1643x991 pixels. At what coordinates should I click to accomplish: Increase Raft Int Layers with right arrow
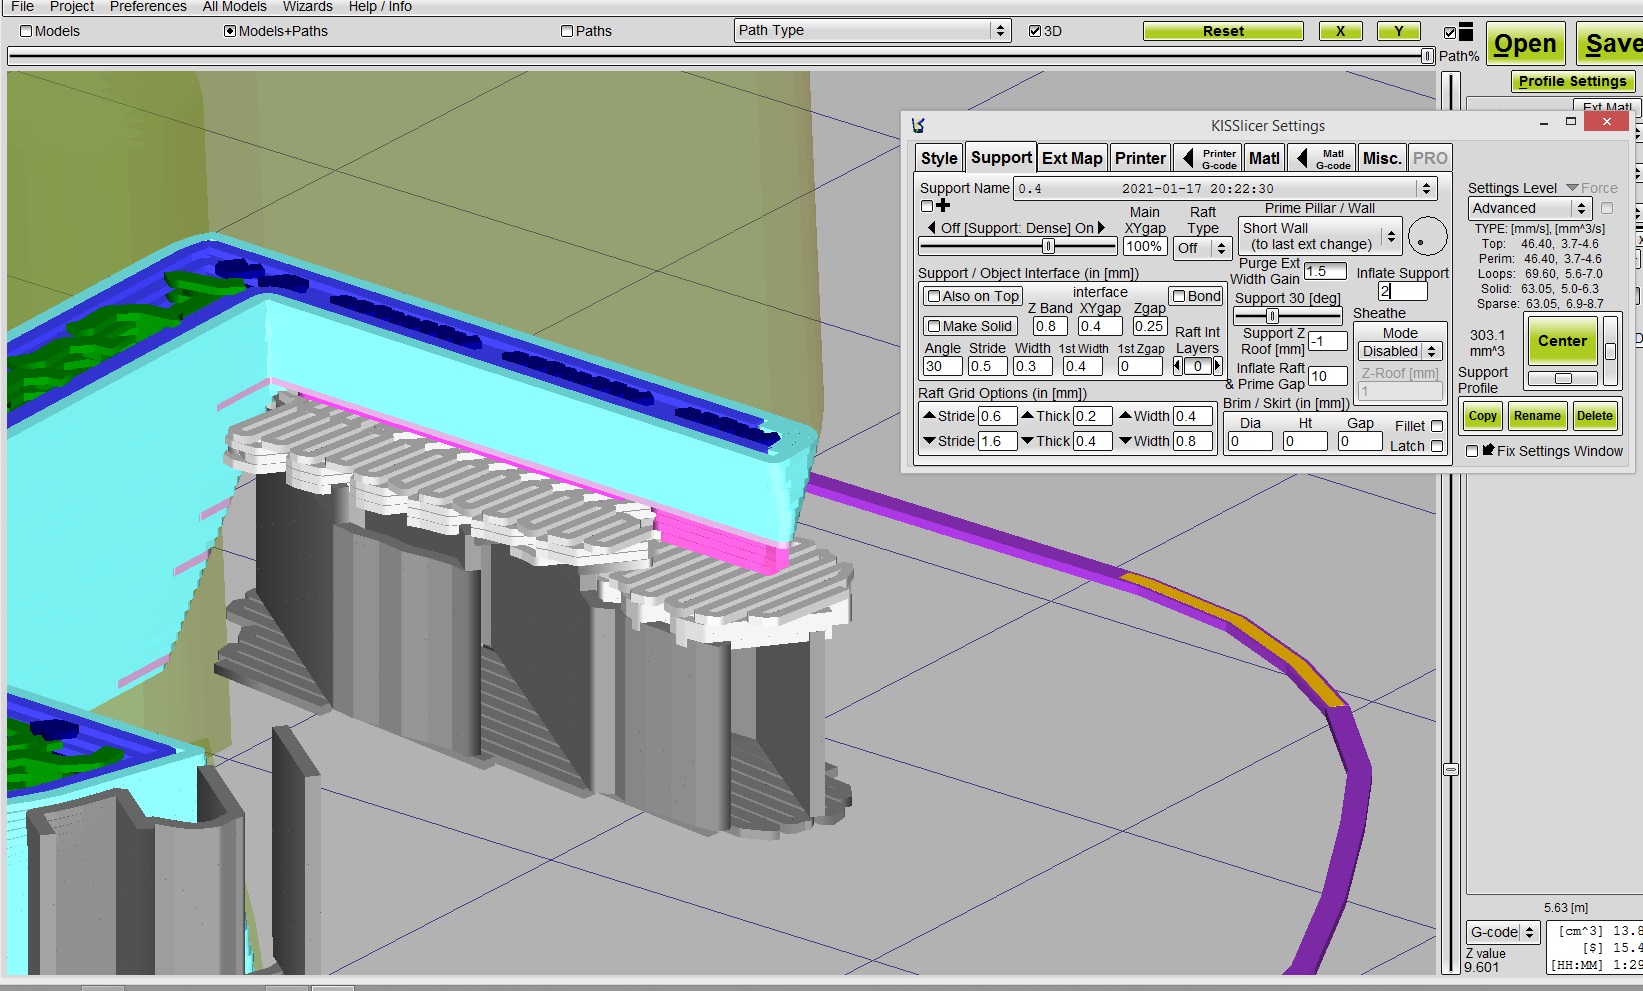tap(1217, 367)
